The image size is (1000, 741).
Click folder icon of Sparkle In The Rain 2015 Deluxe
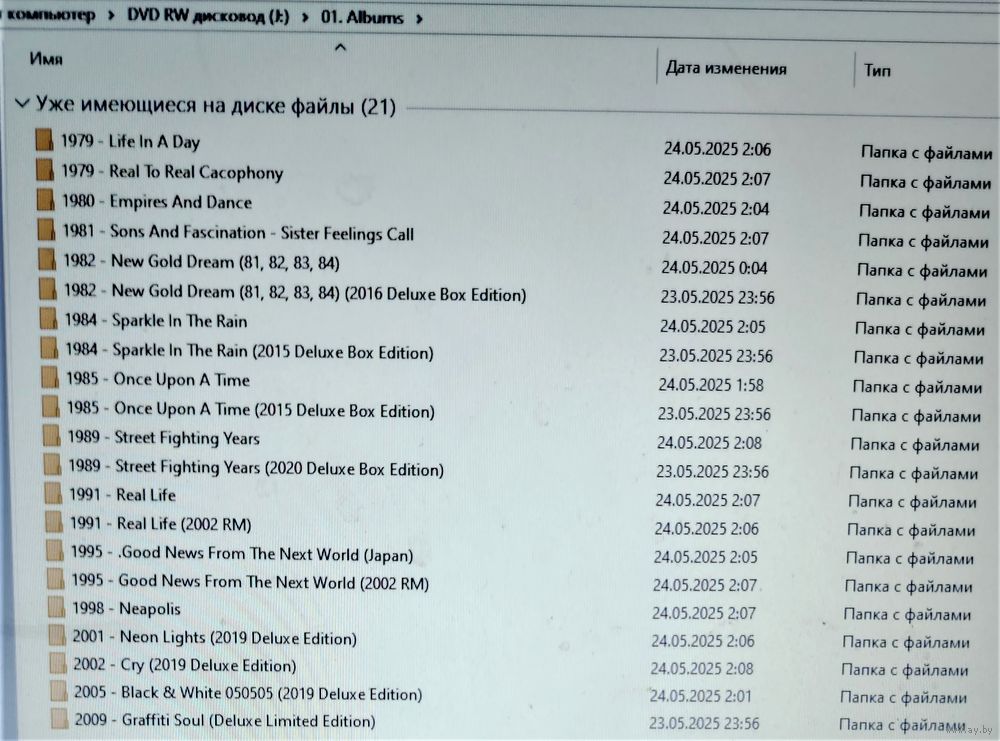click(x=49, y=348)
